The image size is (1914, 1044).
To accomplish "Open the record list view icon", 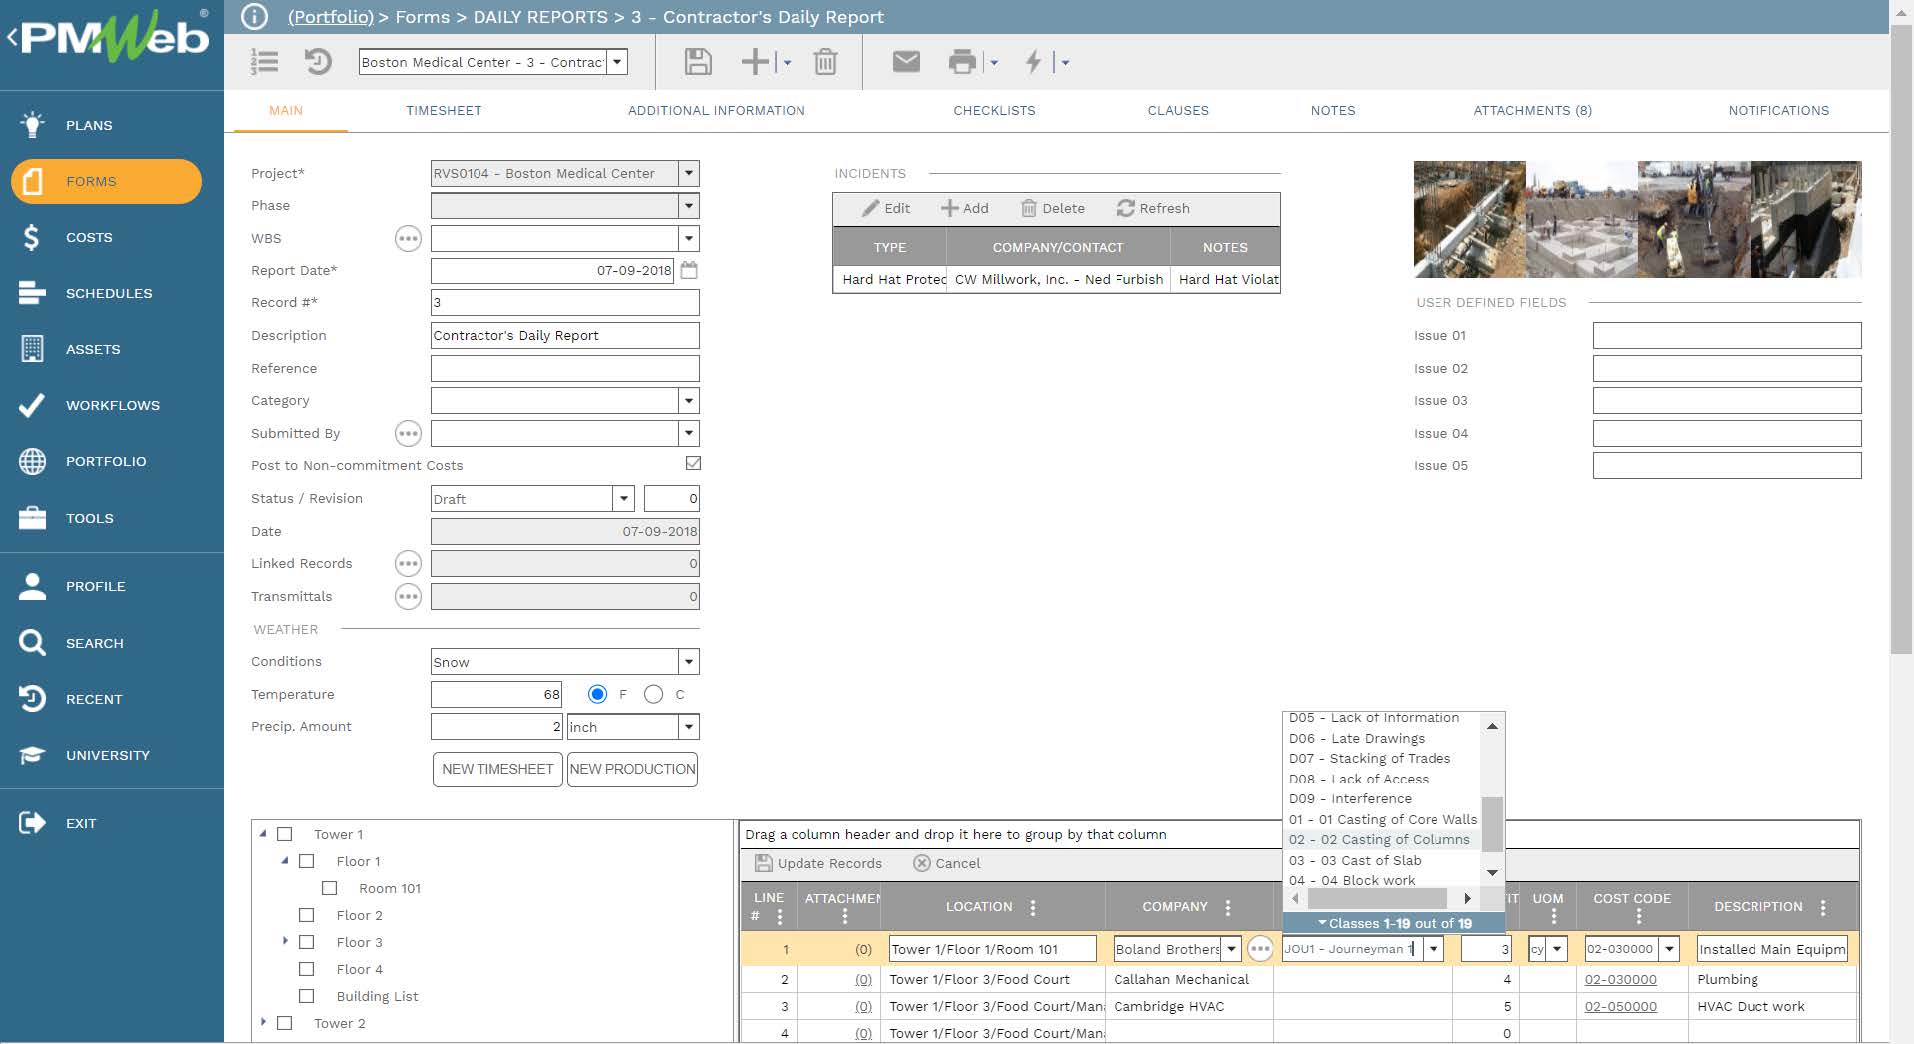I will (x=264, y=62).
